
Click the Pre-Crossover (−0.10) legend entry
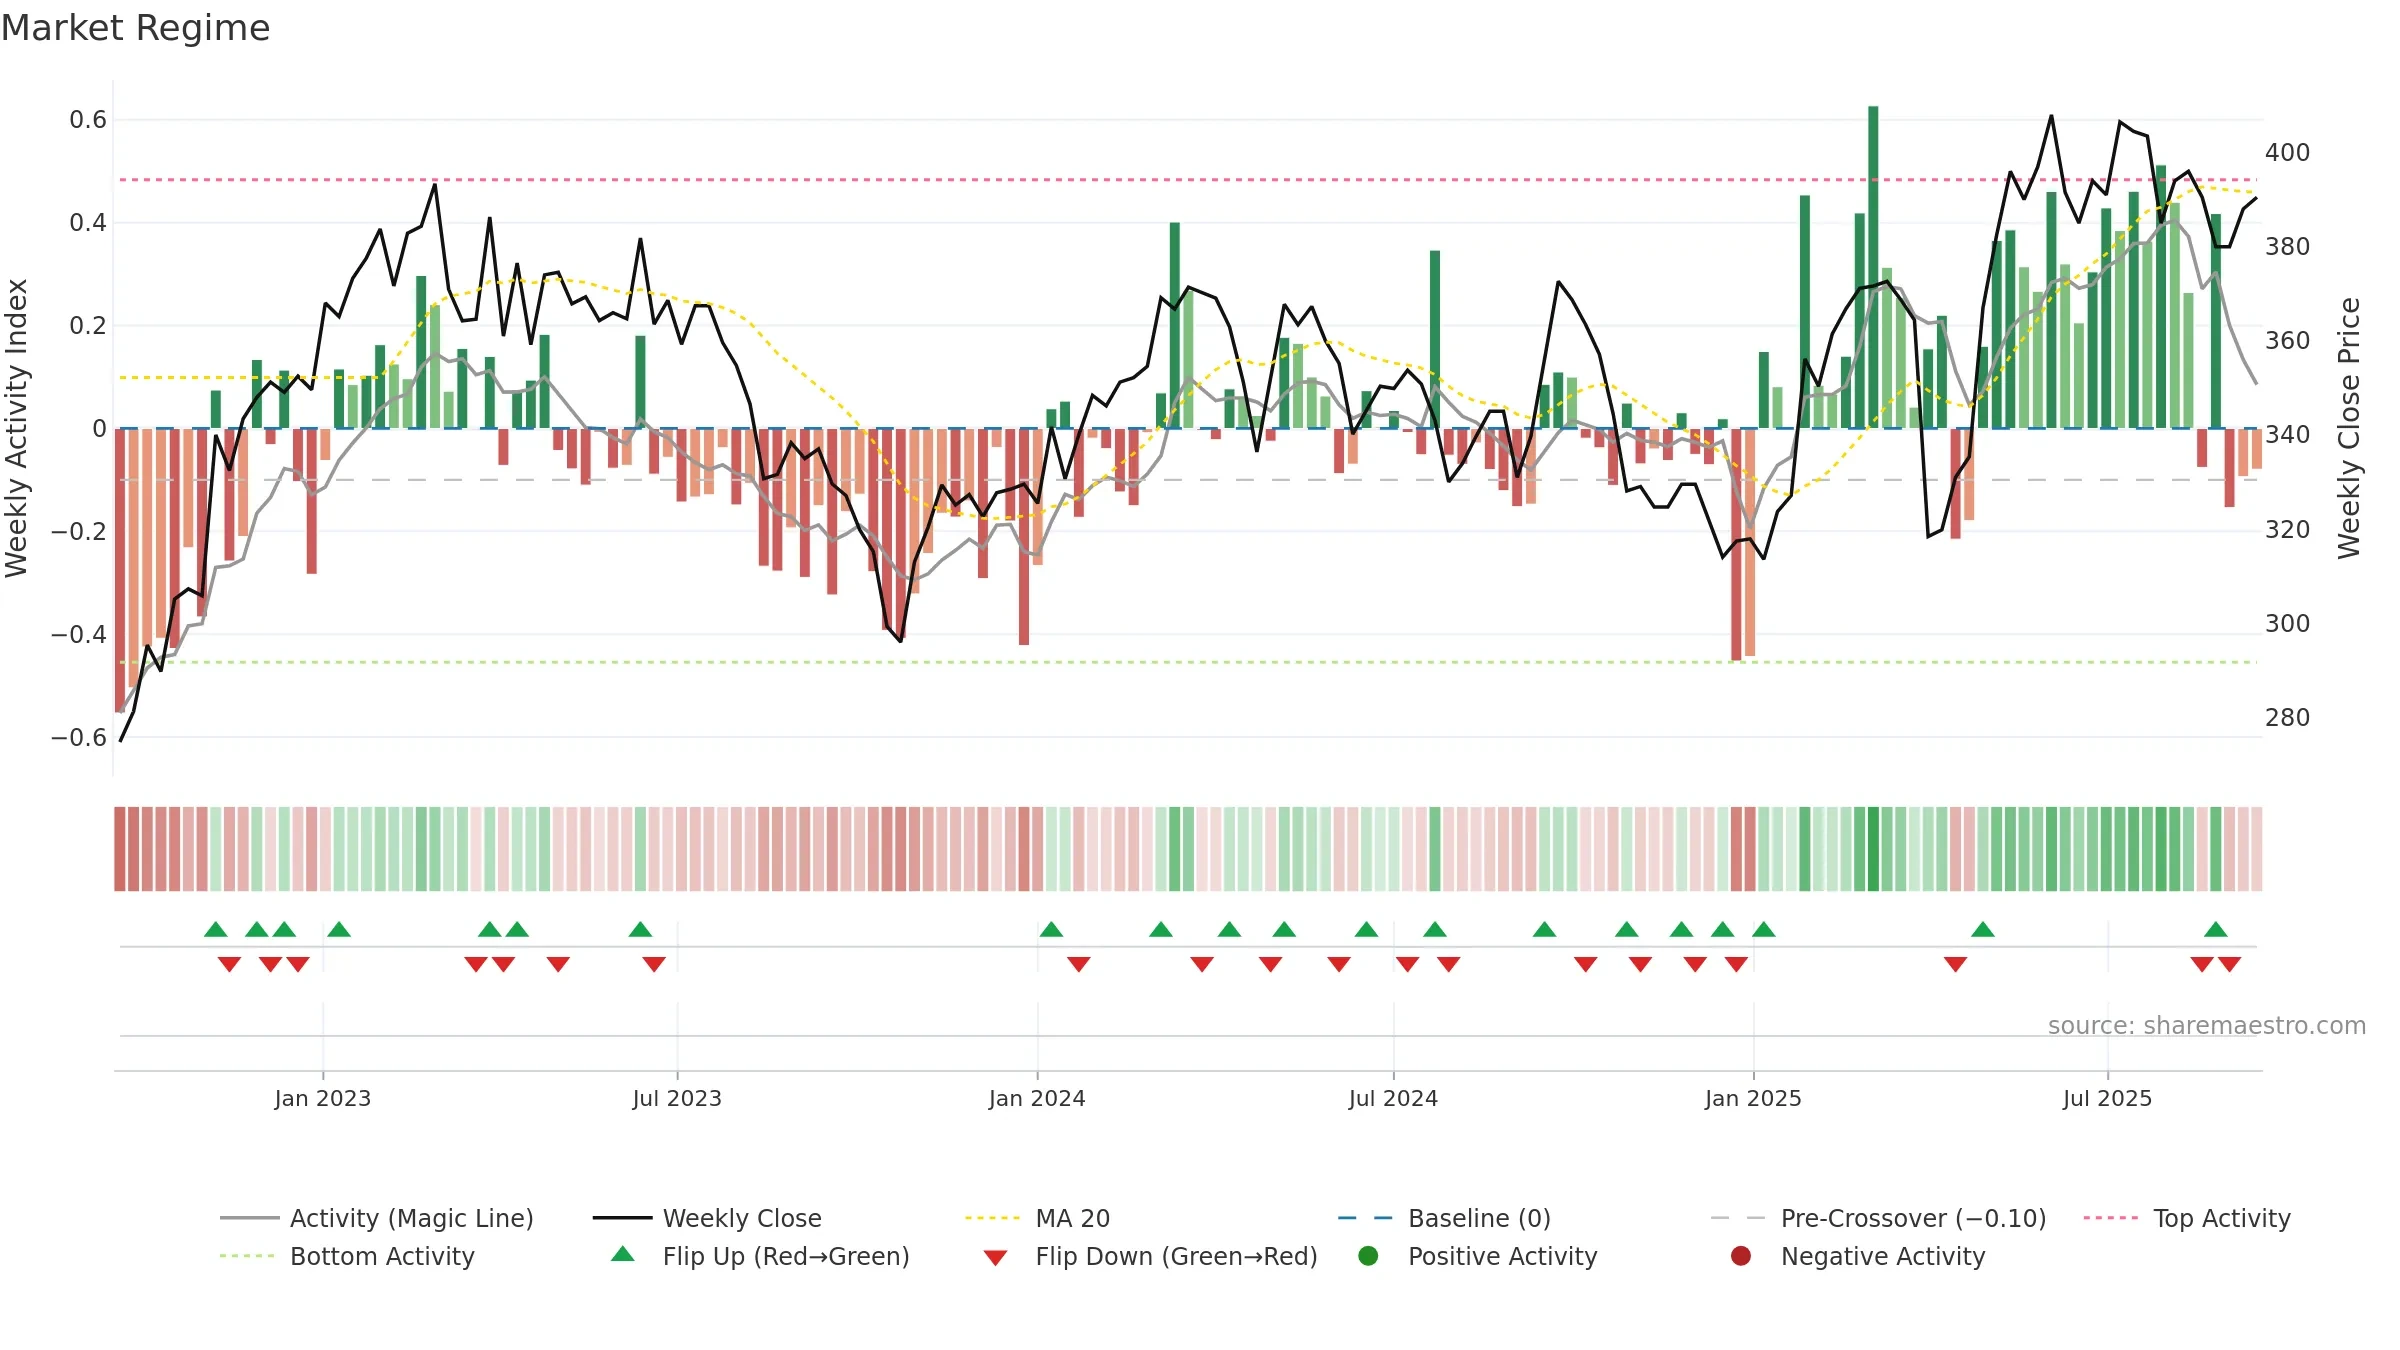1879,1218
